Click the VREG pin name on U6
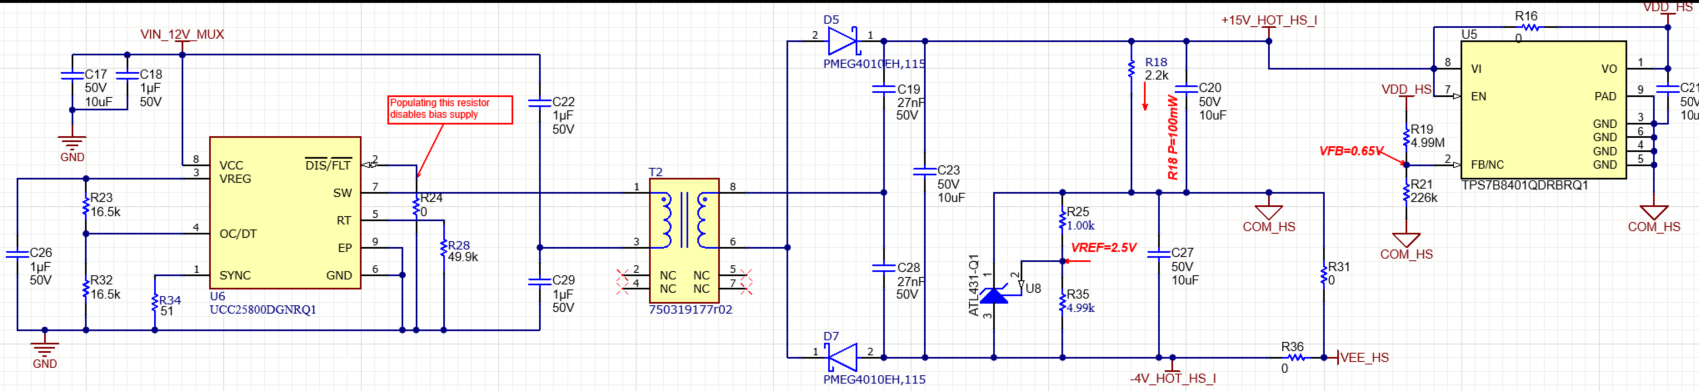The width and height of the screenshot is (1699, 391). click(235, 179)
